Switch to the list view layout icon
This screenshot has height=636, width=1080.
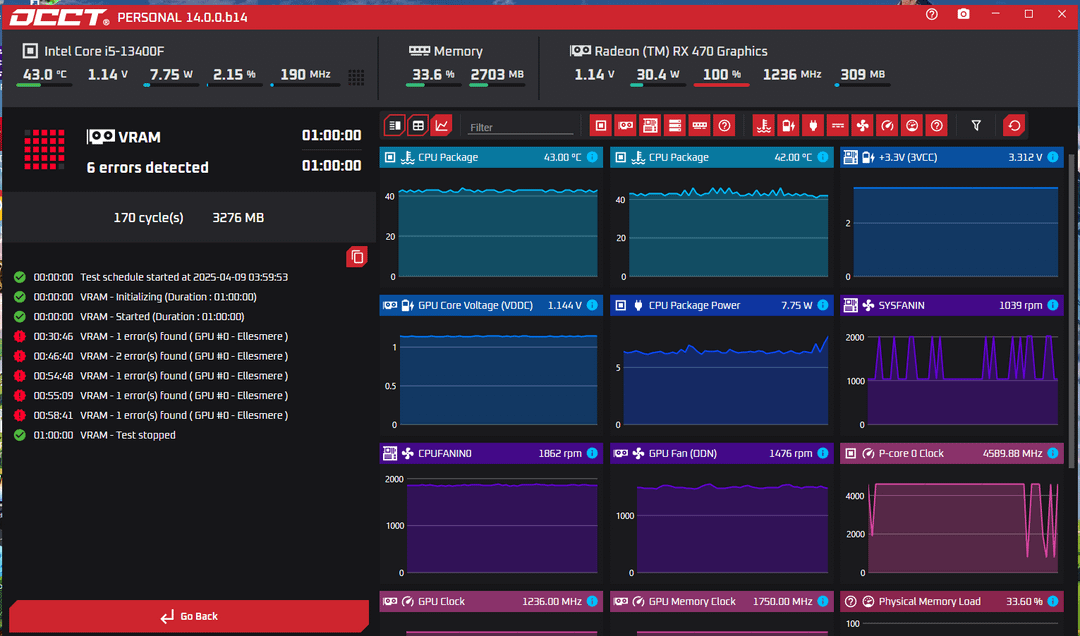click(395, 125)
